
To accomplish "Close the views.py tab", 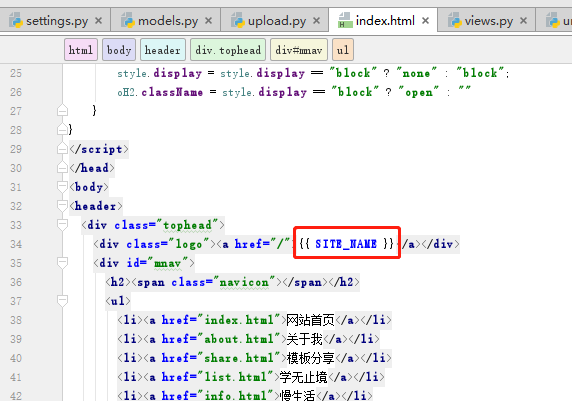I will coord(523,21).
